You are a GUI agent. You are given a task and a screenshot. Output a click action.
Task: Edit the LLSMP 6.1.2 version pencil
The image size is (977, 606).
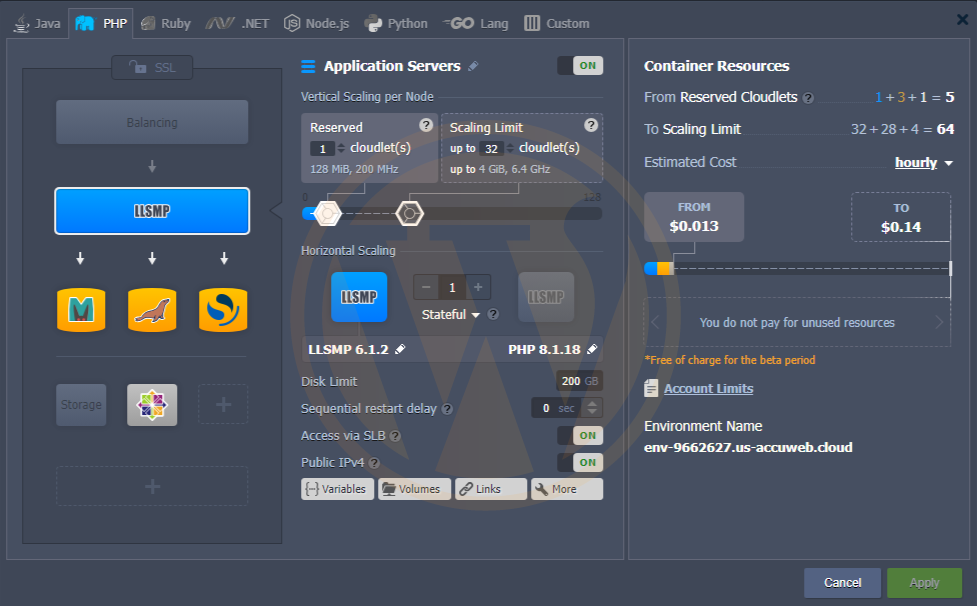[401, 349]
